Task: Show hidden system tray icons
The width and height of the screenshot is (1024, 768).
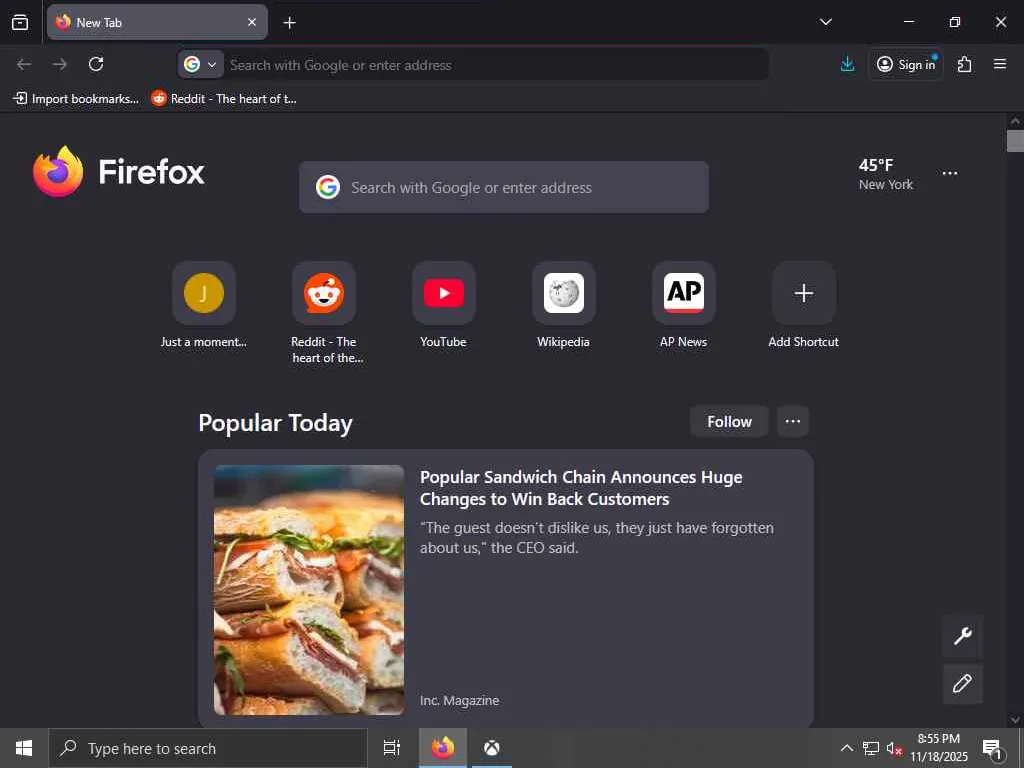Action: click(846, 748)
